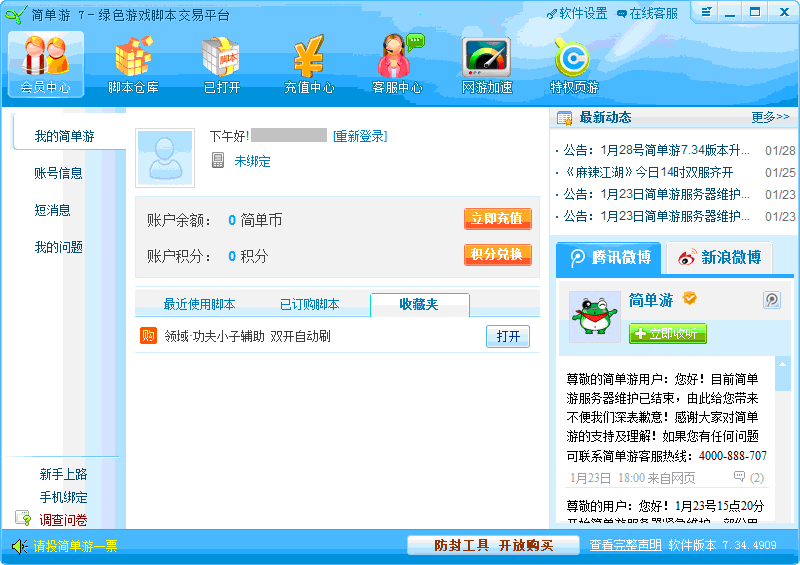This screenshot has height=565, width=800.
Task: Click the phone icon beside 未绑定
Action: [218, 160]
